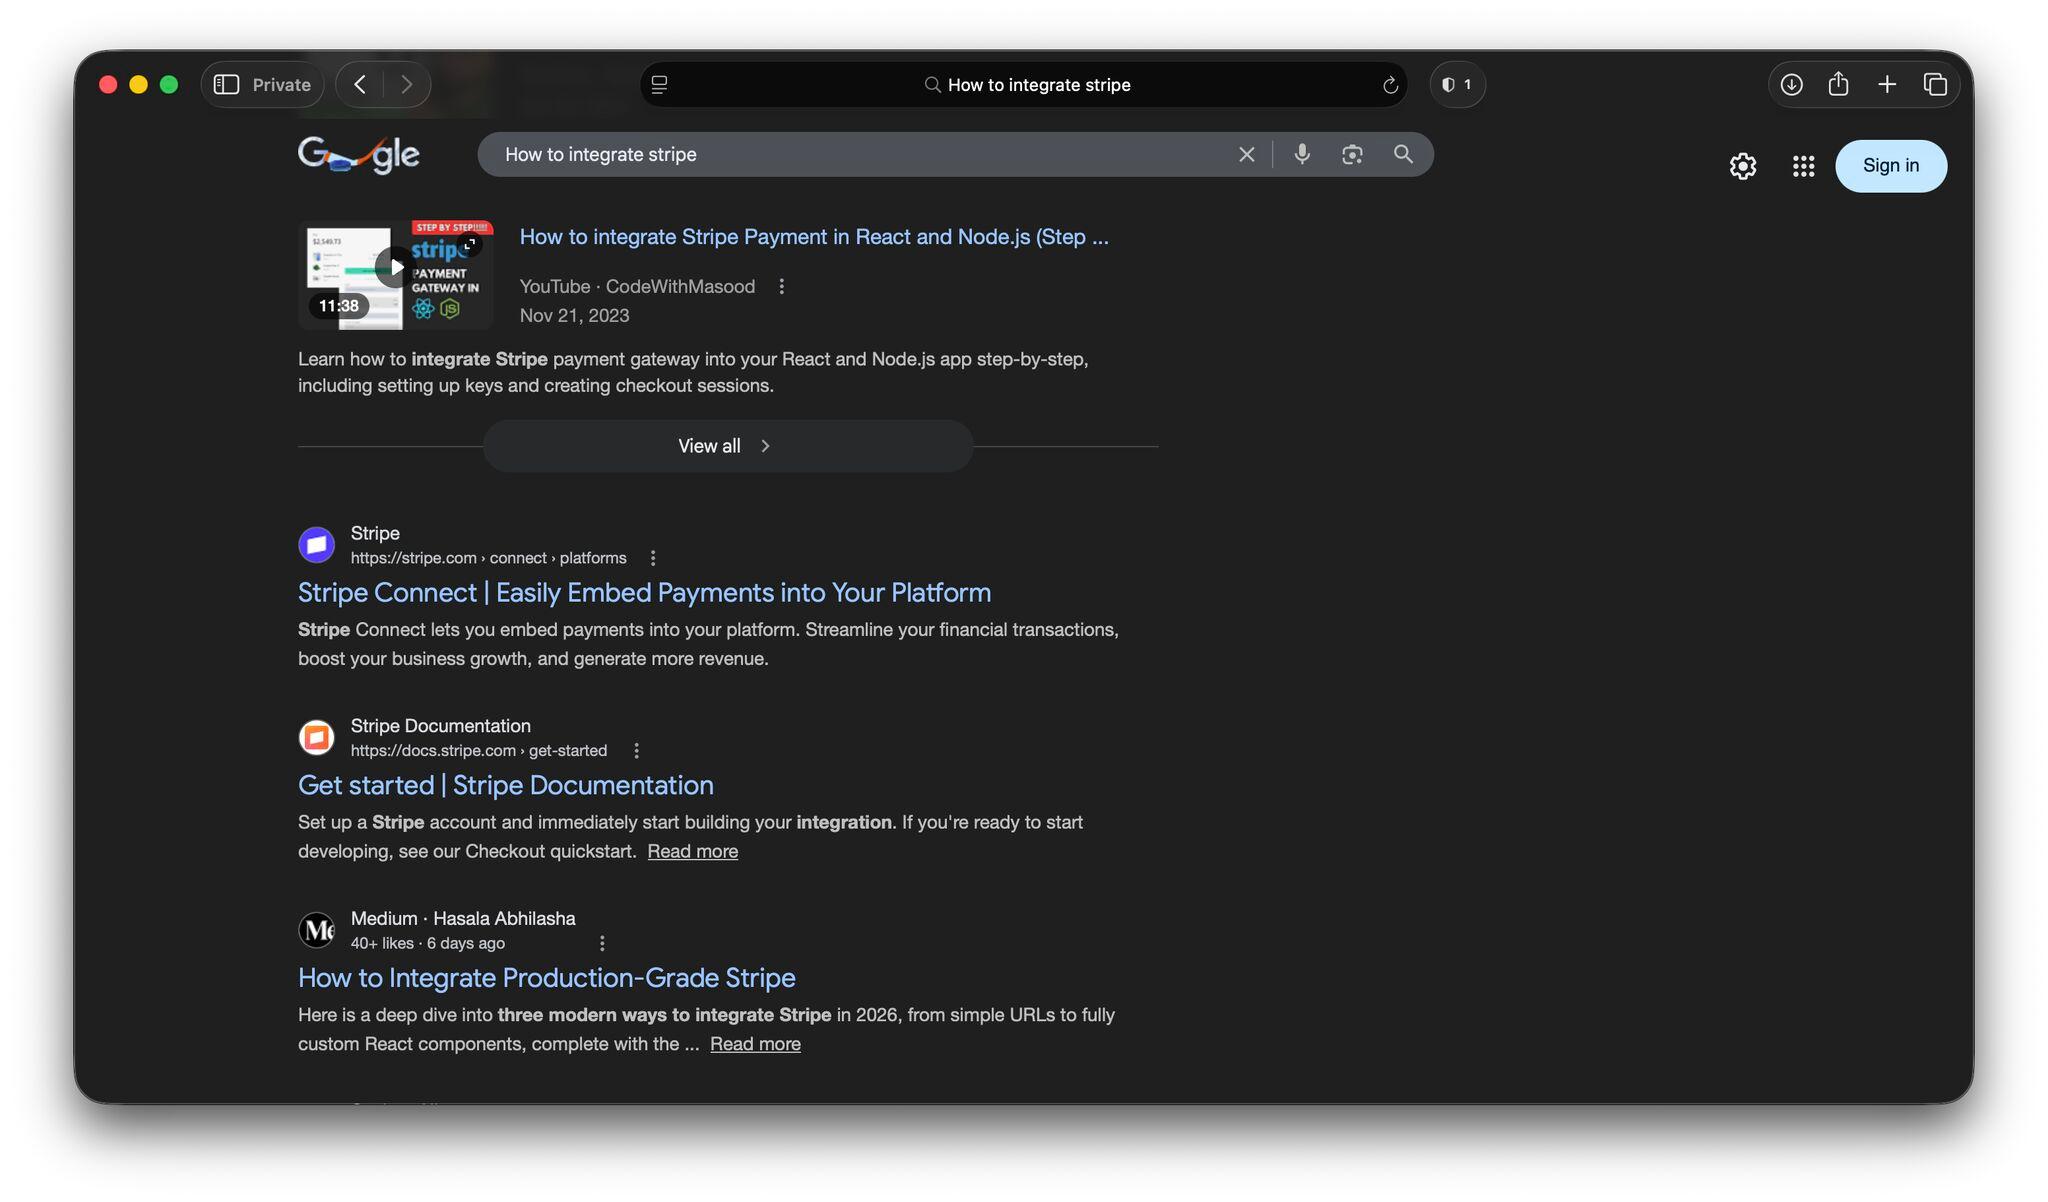
Task: Open new tab with plus icon
Action: [x=1886, y=85]
